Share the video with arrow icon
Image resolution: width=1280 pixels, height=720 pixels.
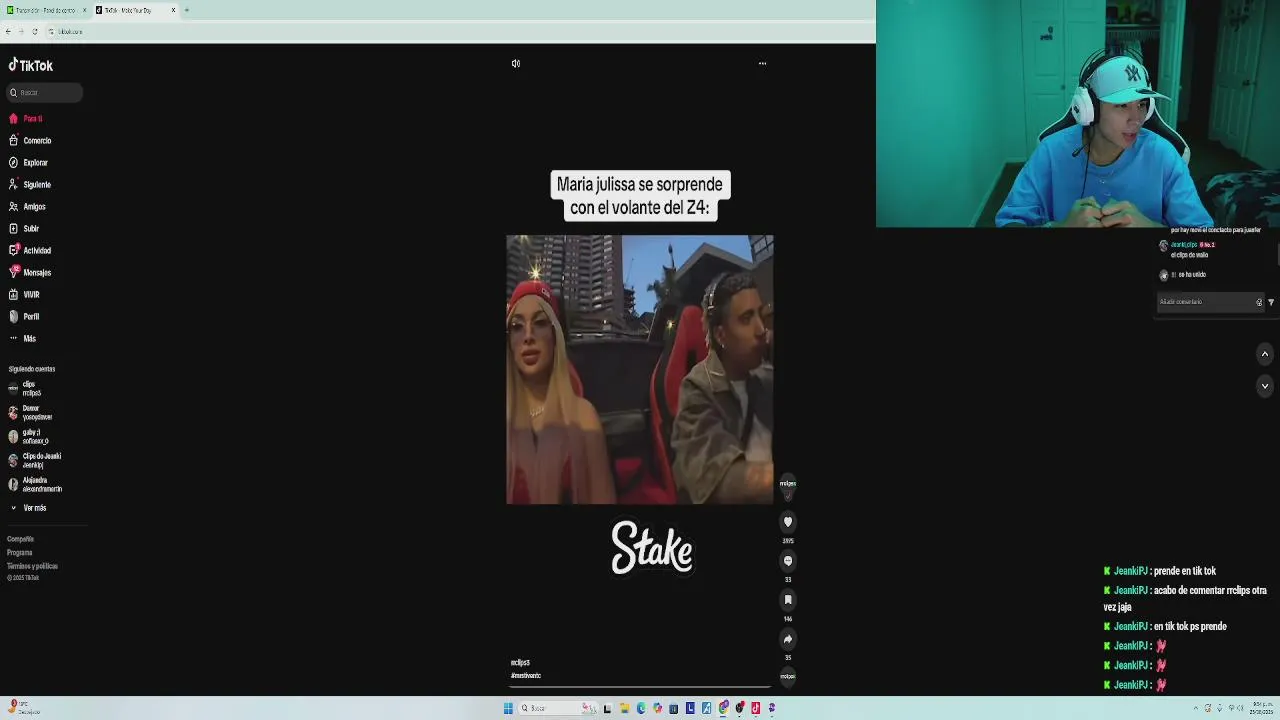(x=788, y=639)
